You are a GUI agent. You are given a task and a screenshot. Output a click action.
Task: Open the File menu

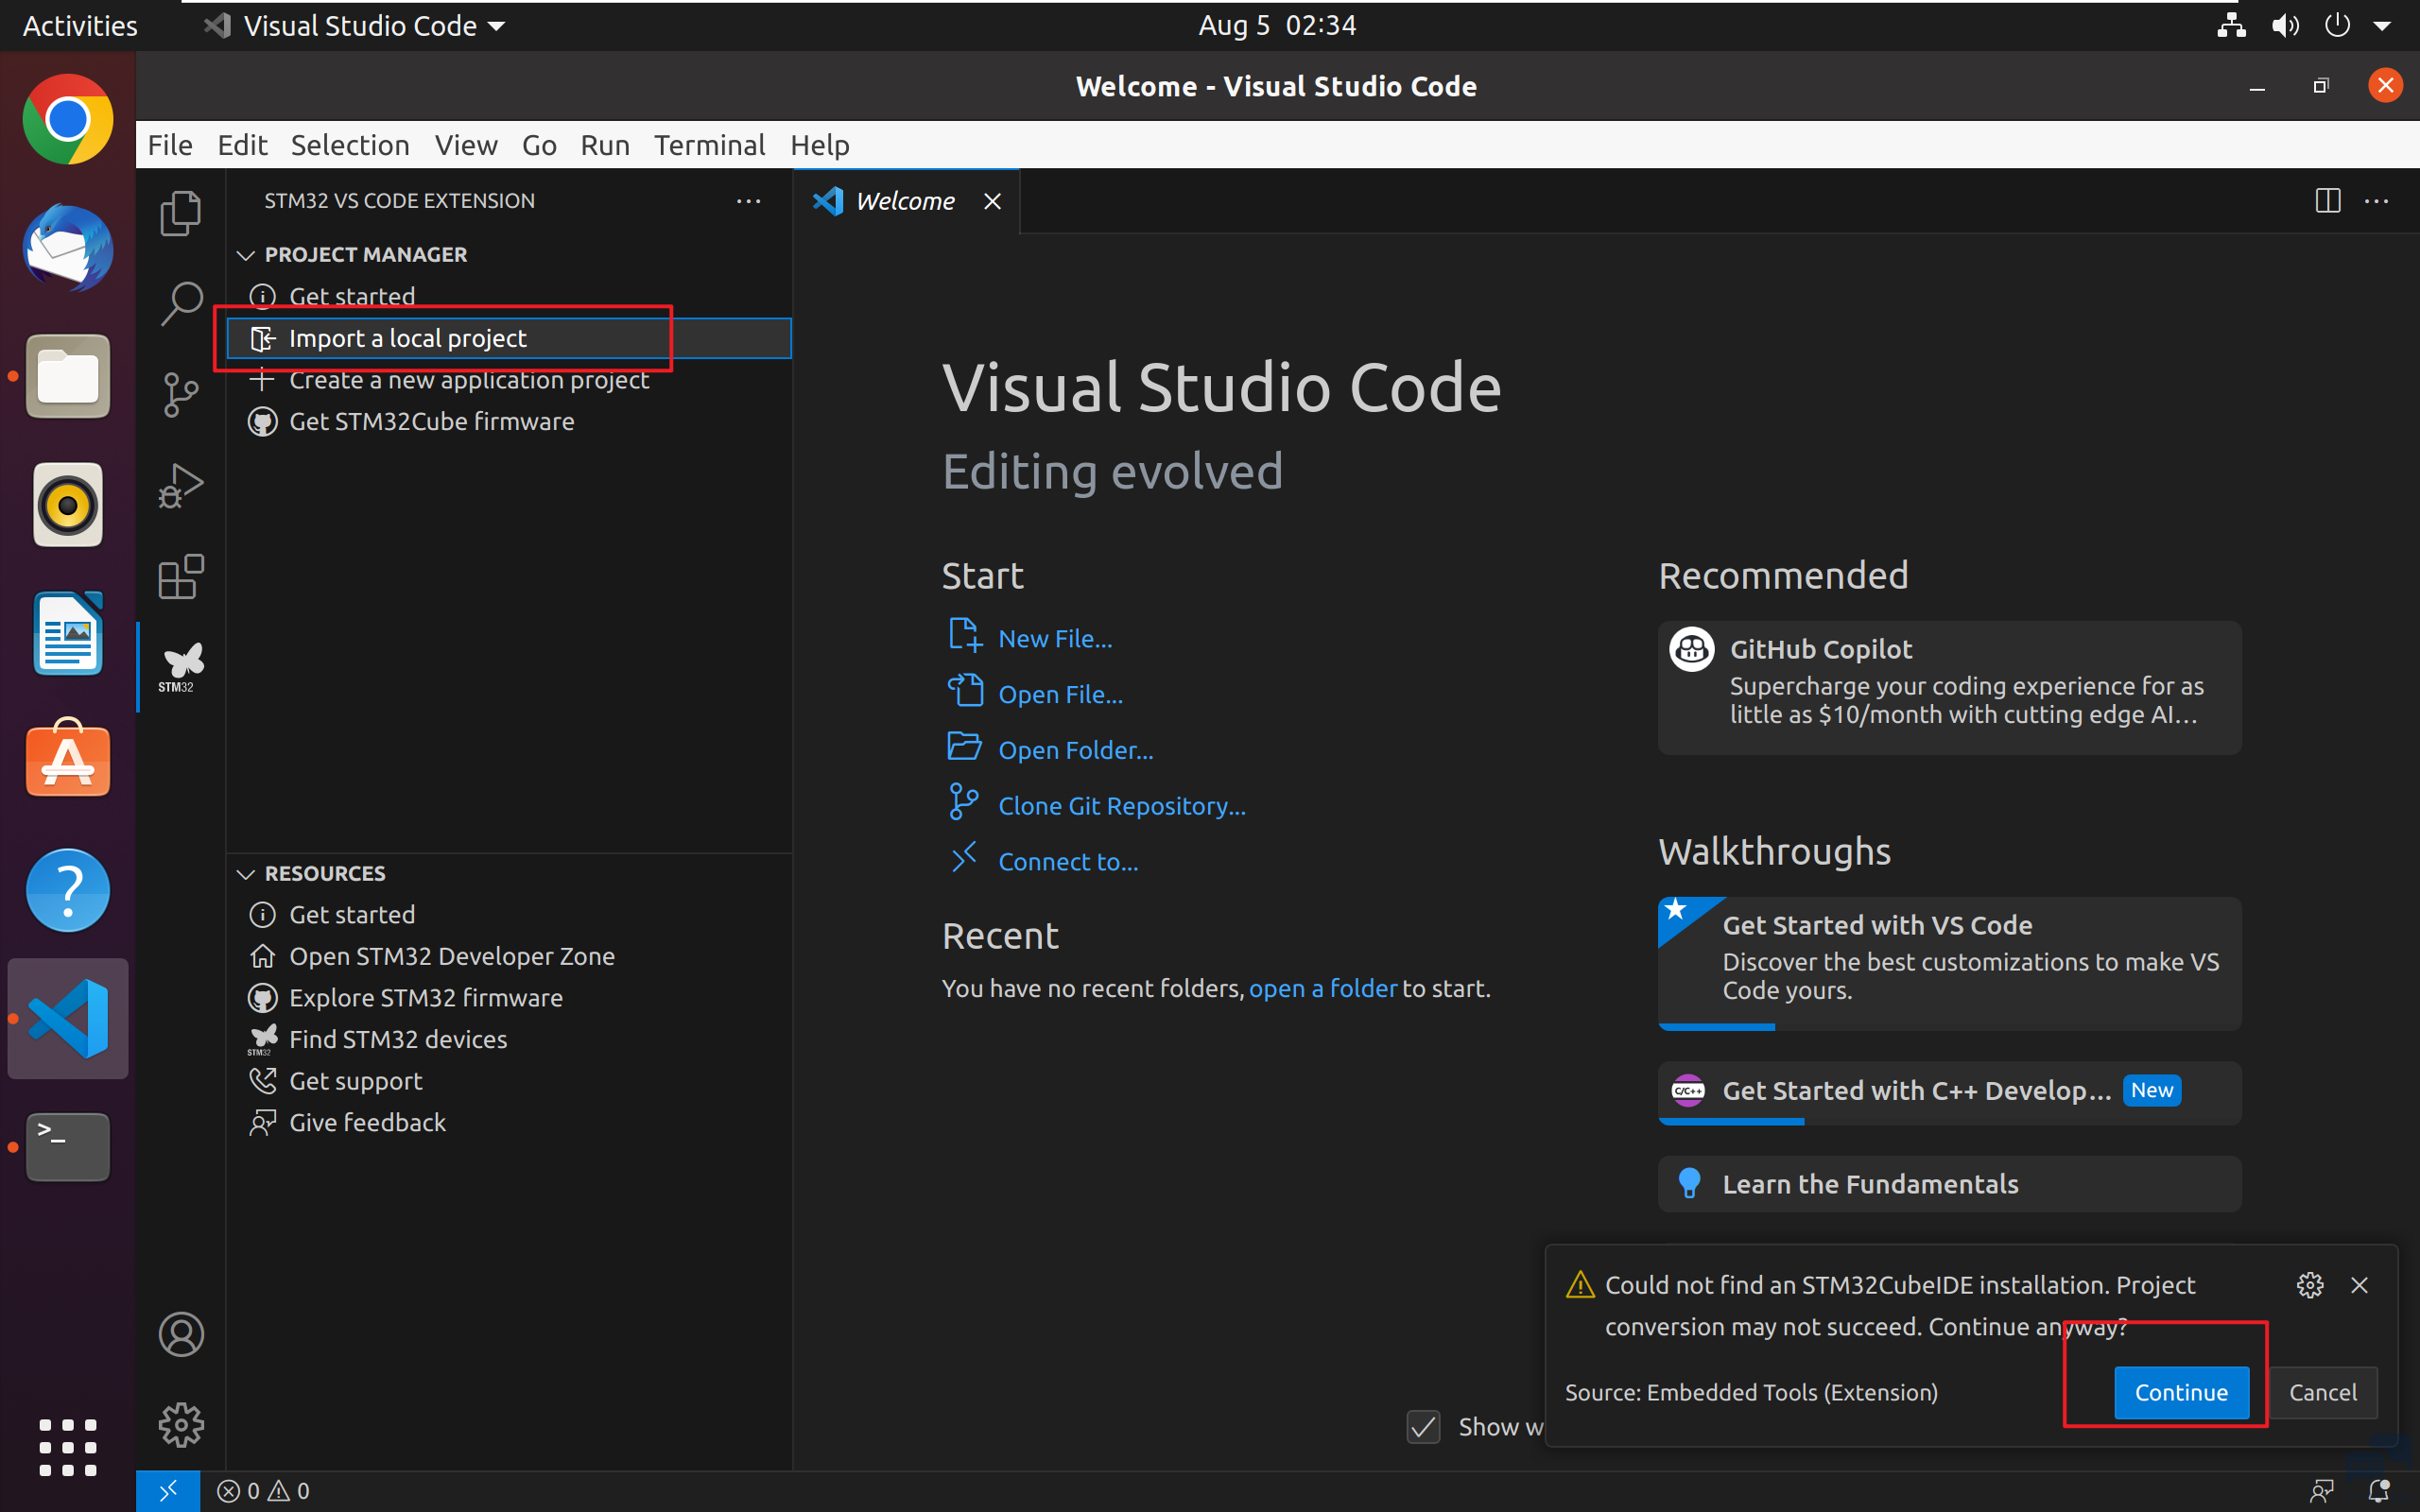pos(170,145)
